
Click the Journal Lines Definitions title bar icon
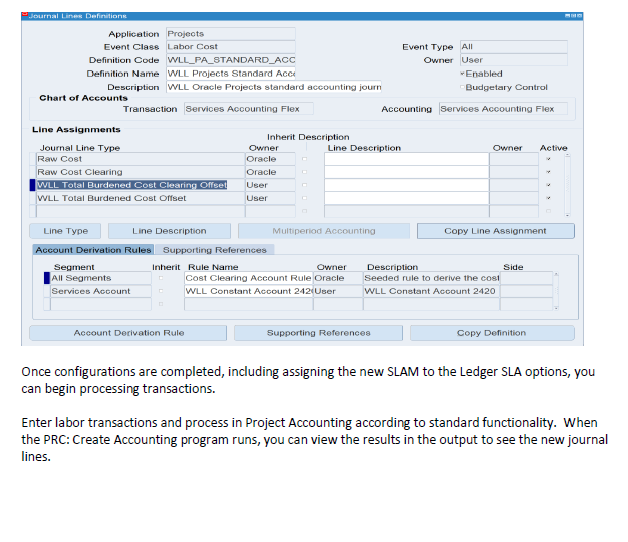point(24,15)
